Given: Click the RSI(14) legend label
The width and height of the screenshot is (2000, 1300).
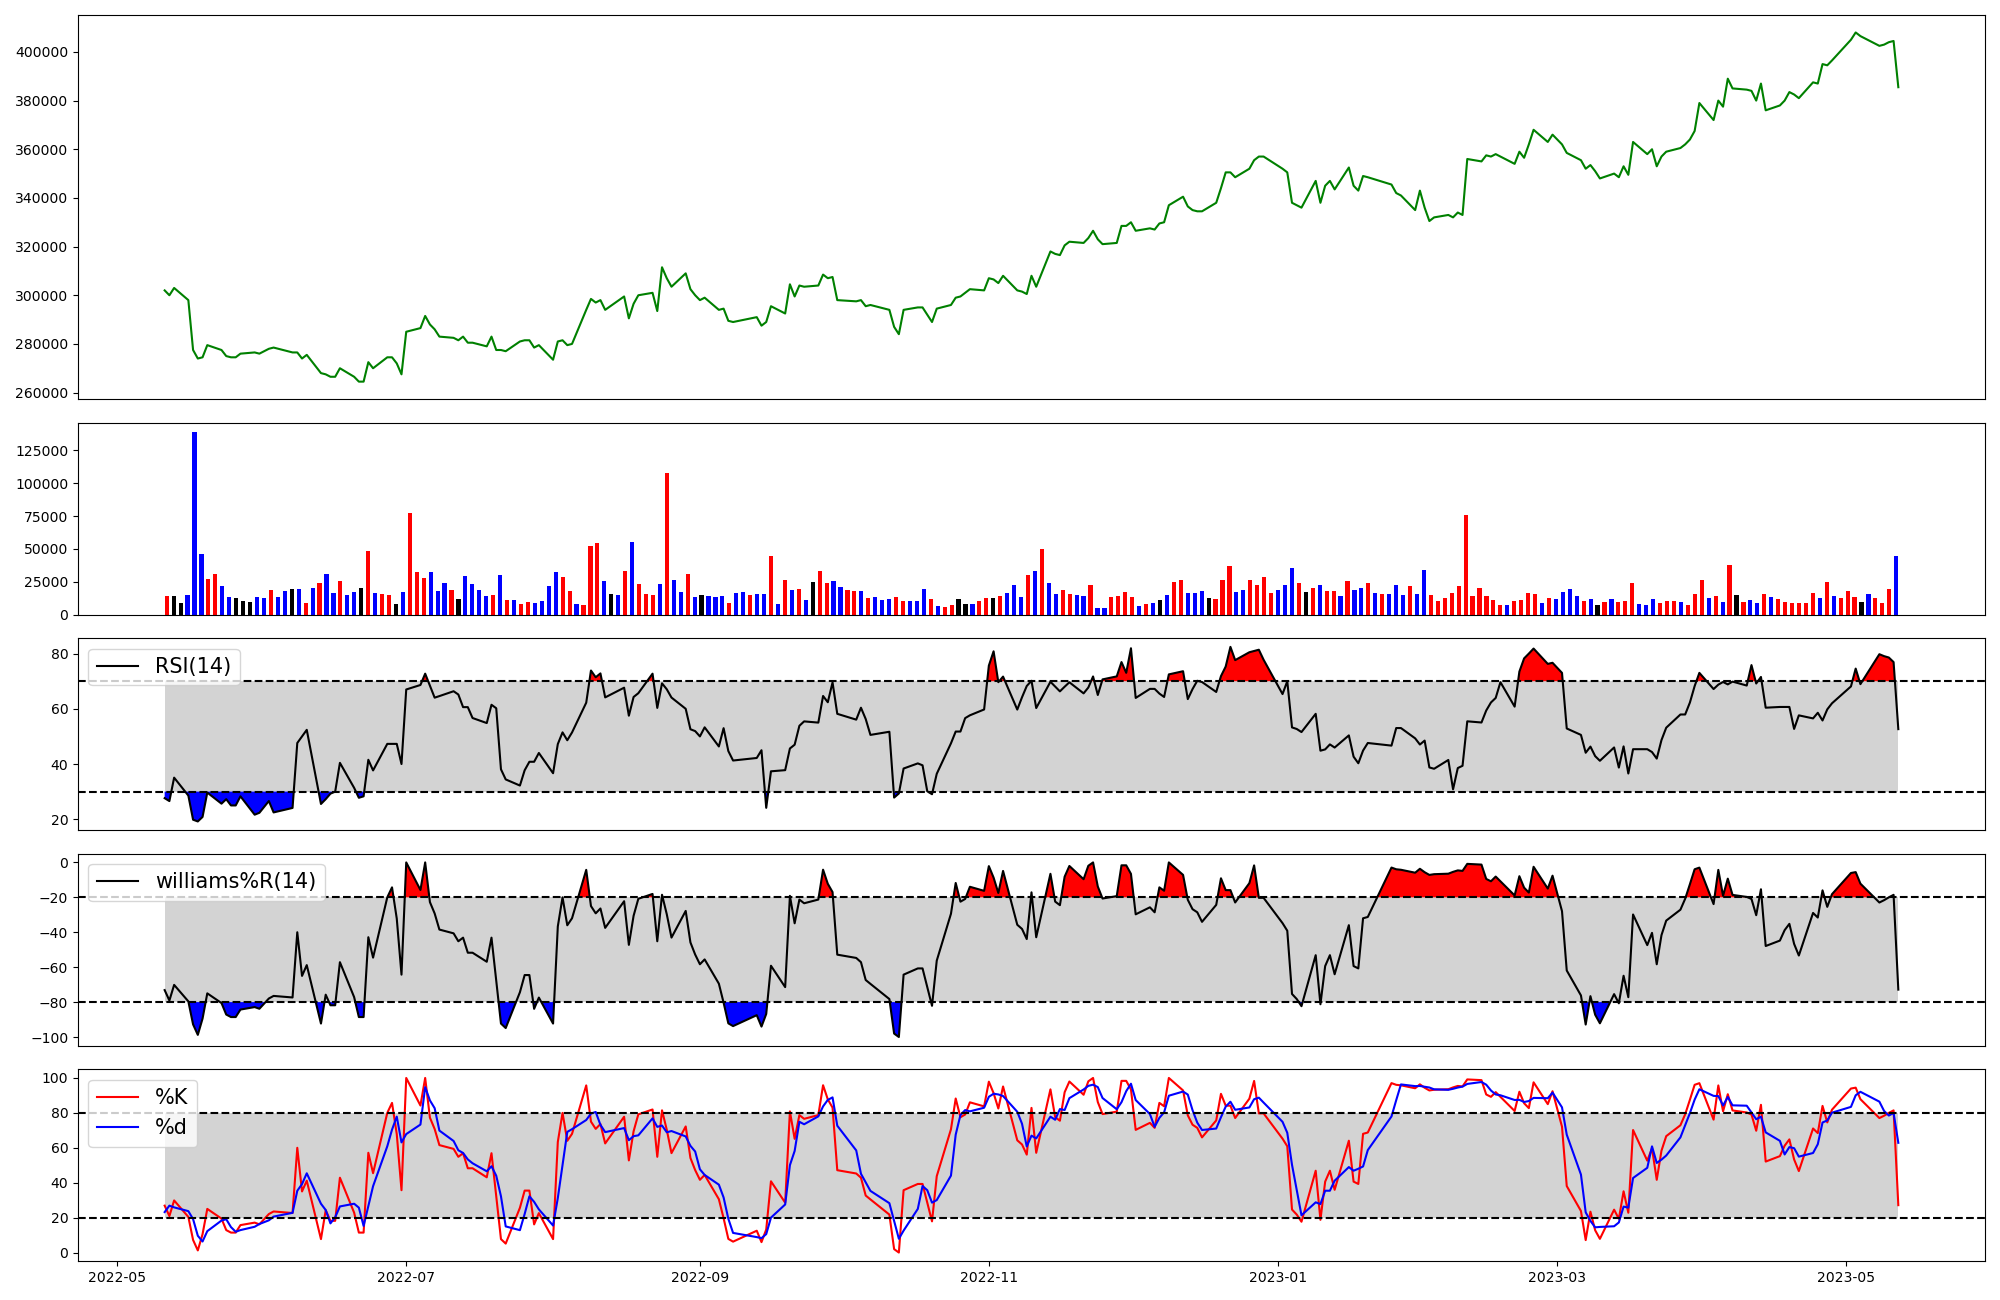Looking at the screenshot, I should coord(192,666).
